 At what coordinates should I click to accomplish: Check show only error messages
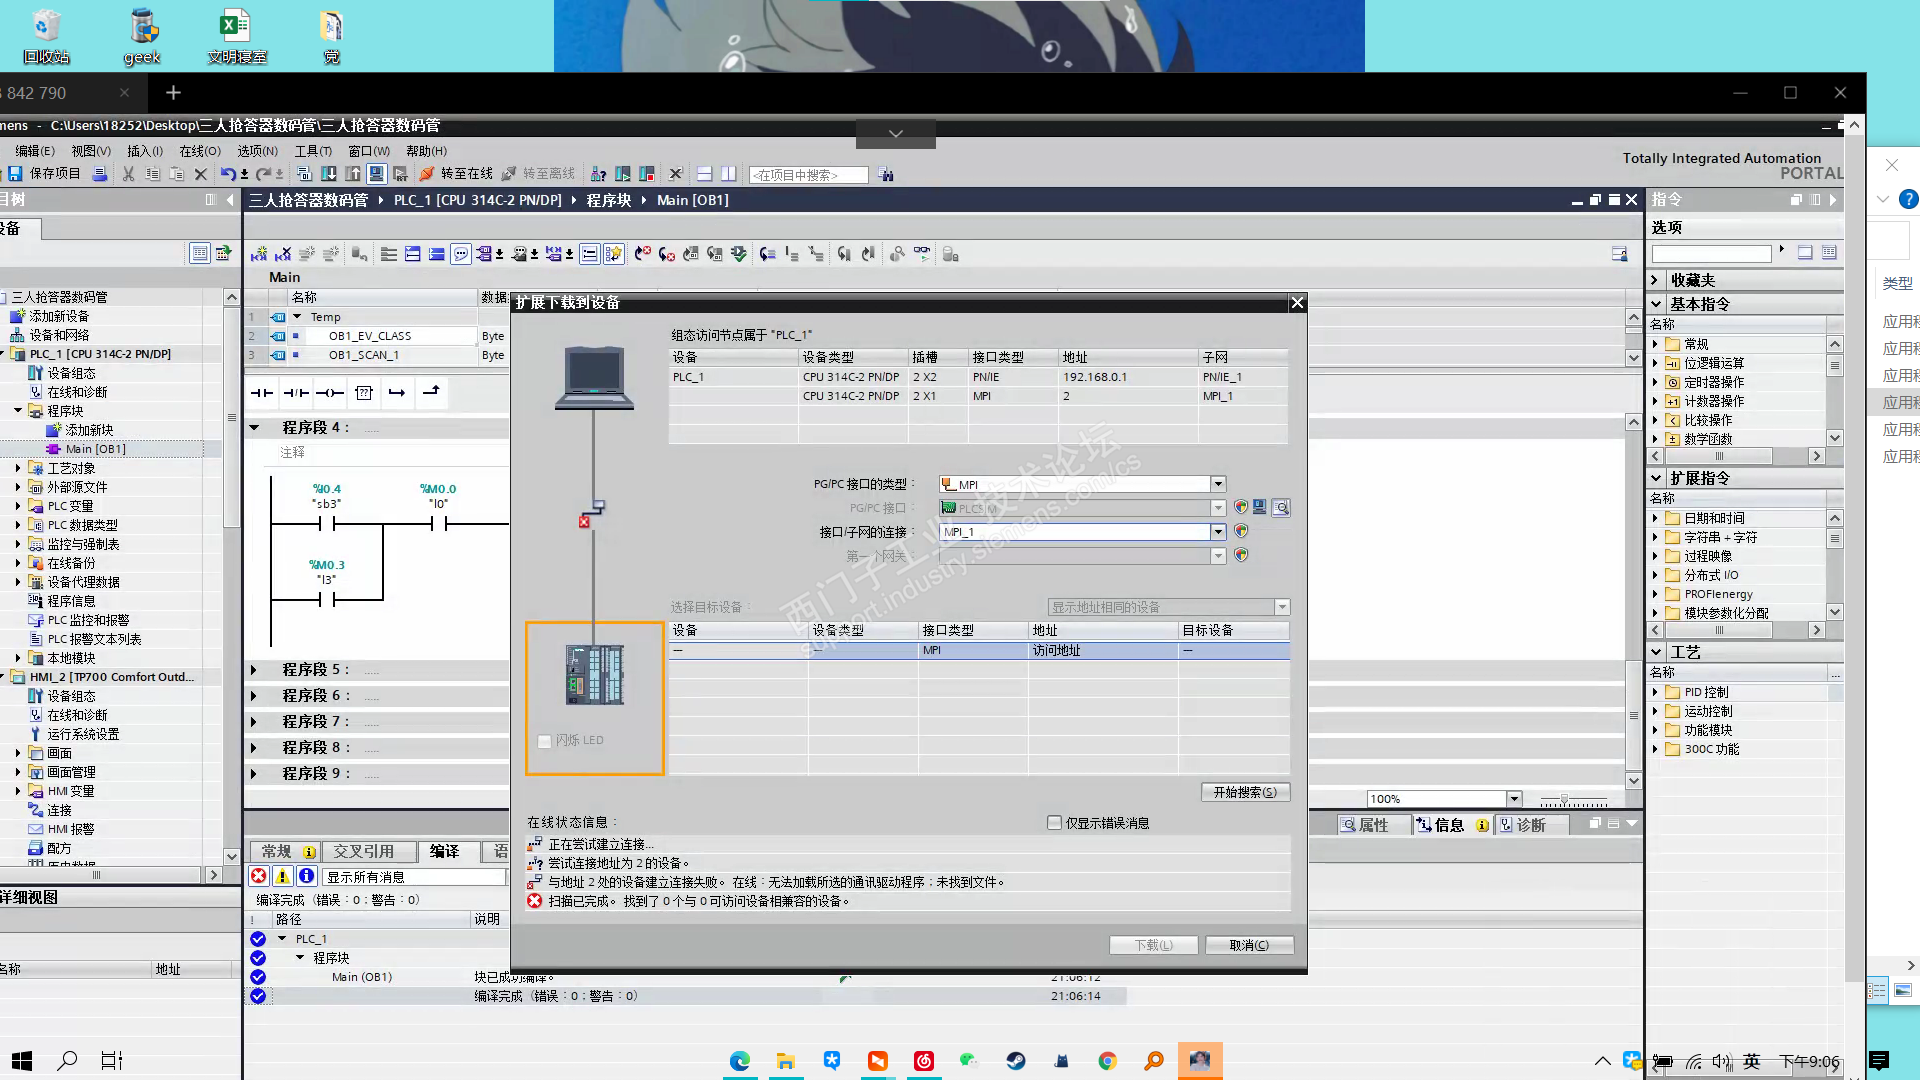point(1054,823)
